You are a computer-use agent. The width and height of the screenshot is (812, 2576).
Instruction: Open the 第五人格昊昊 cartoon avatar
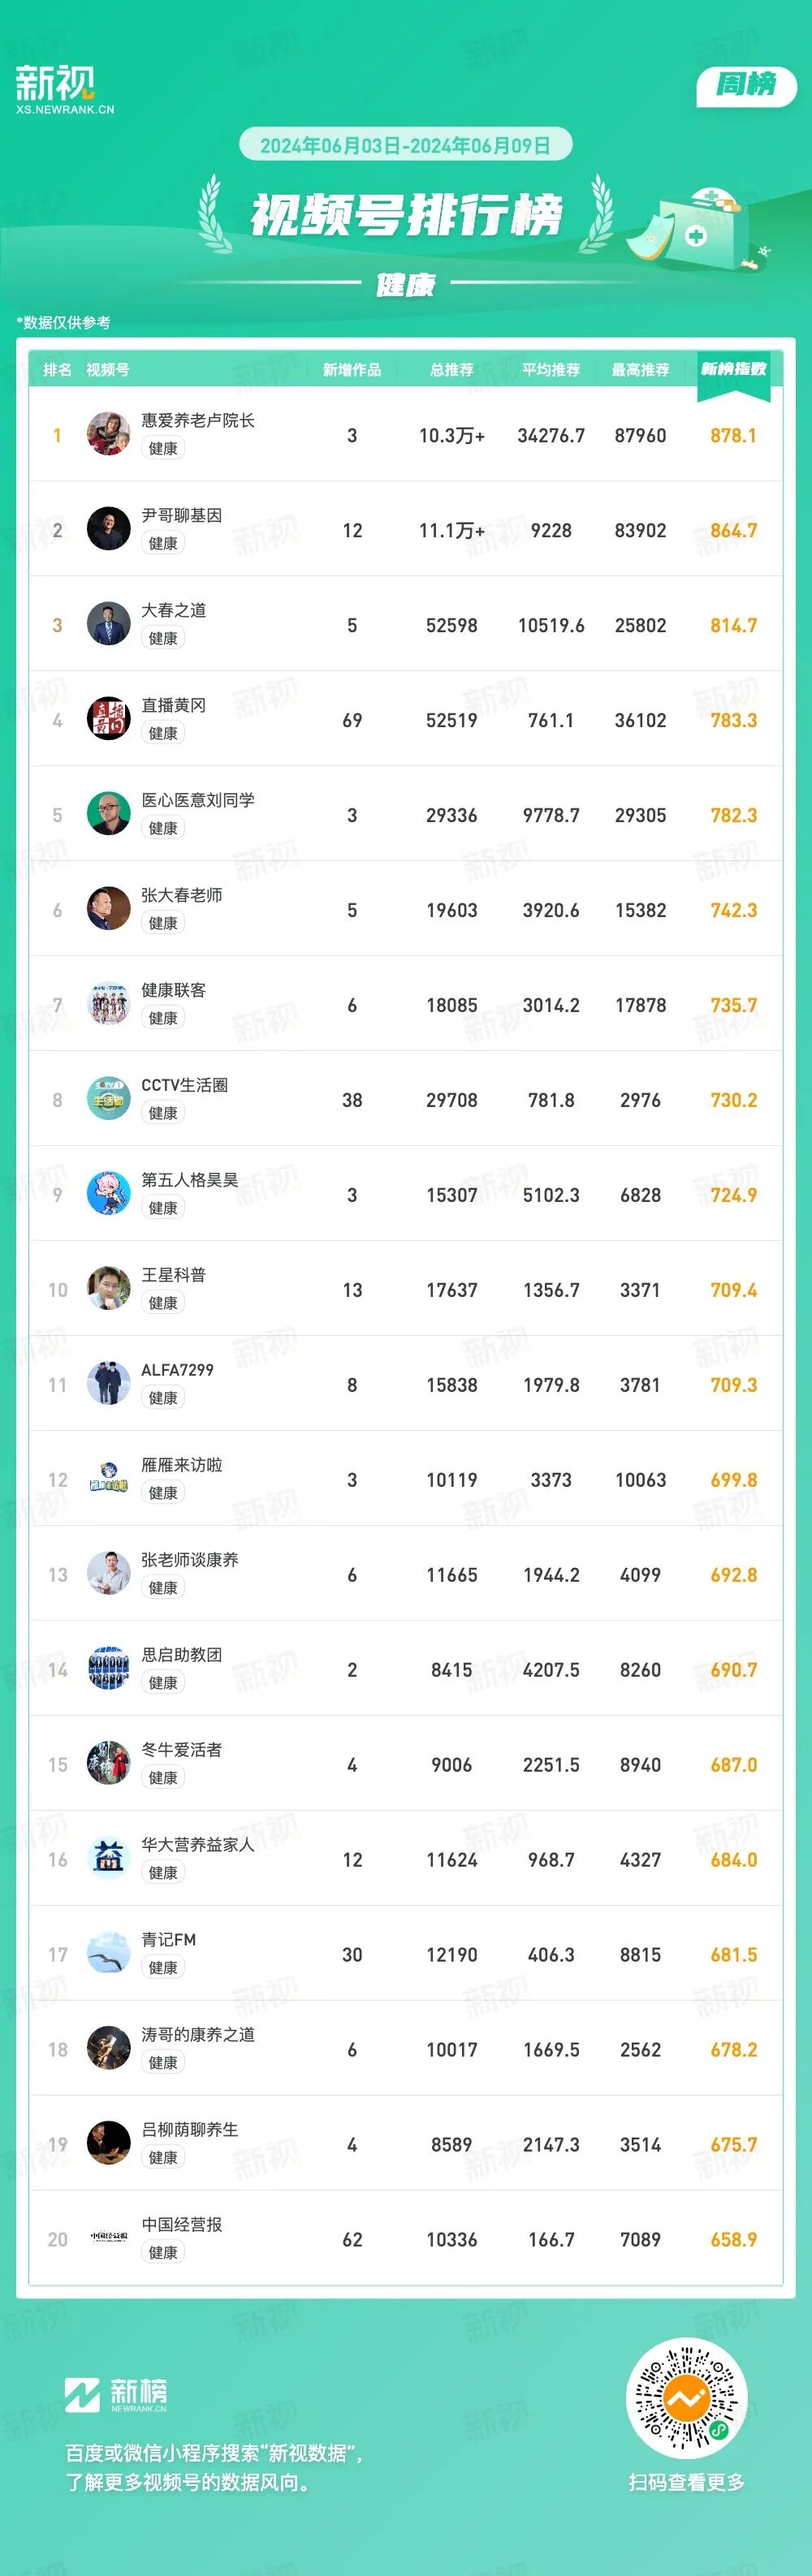coord(108,1194)
